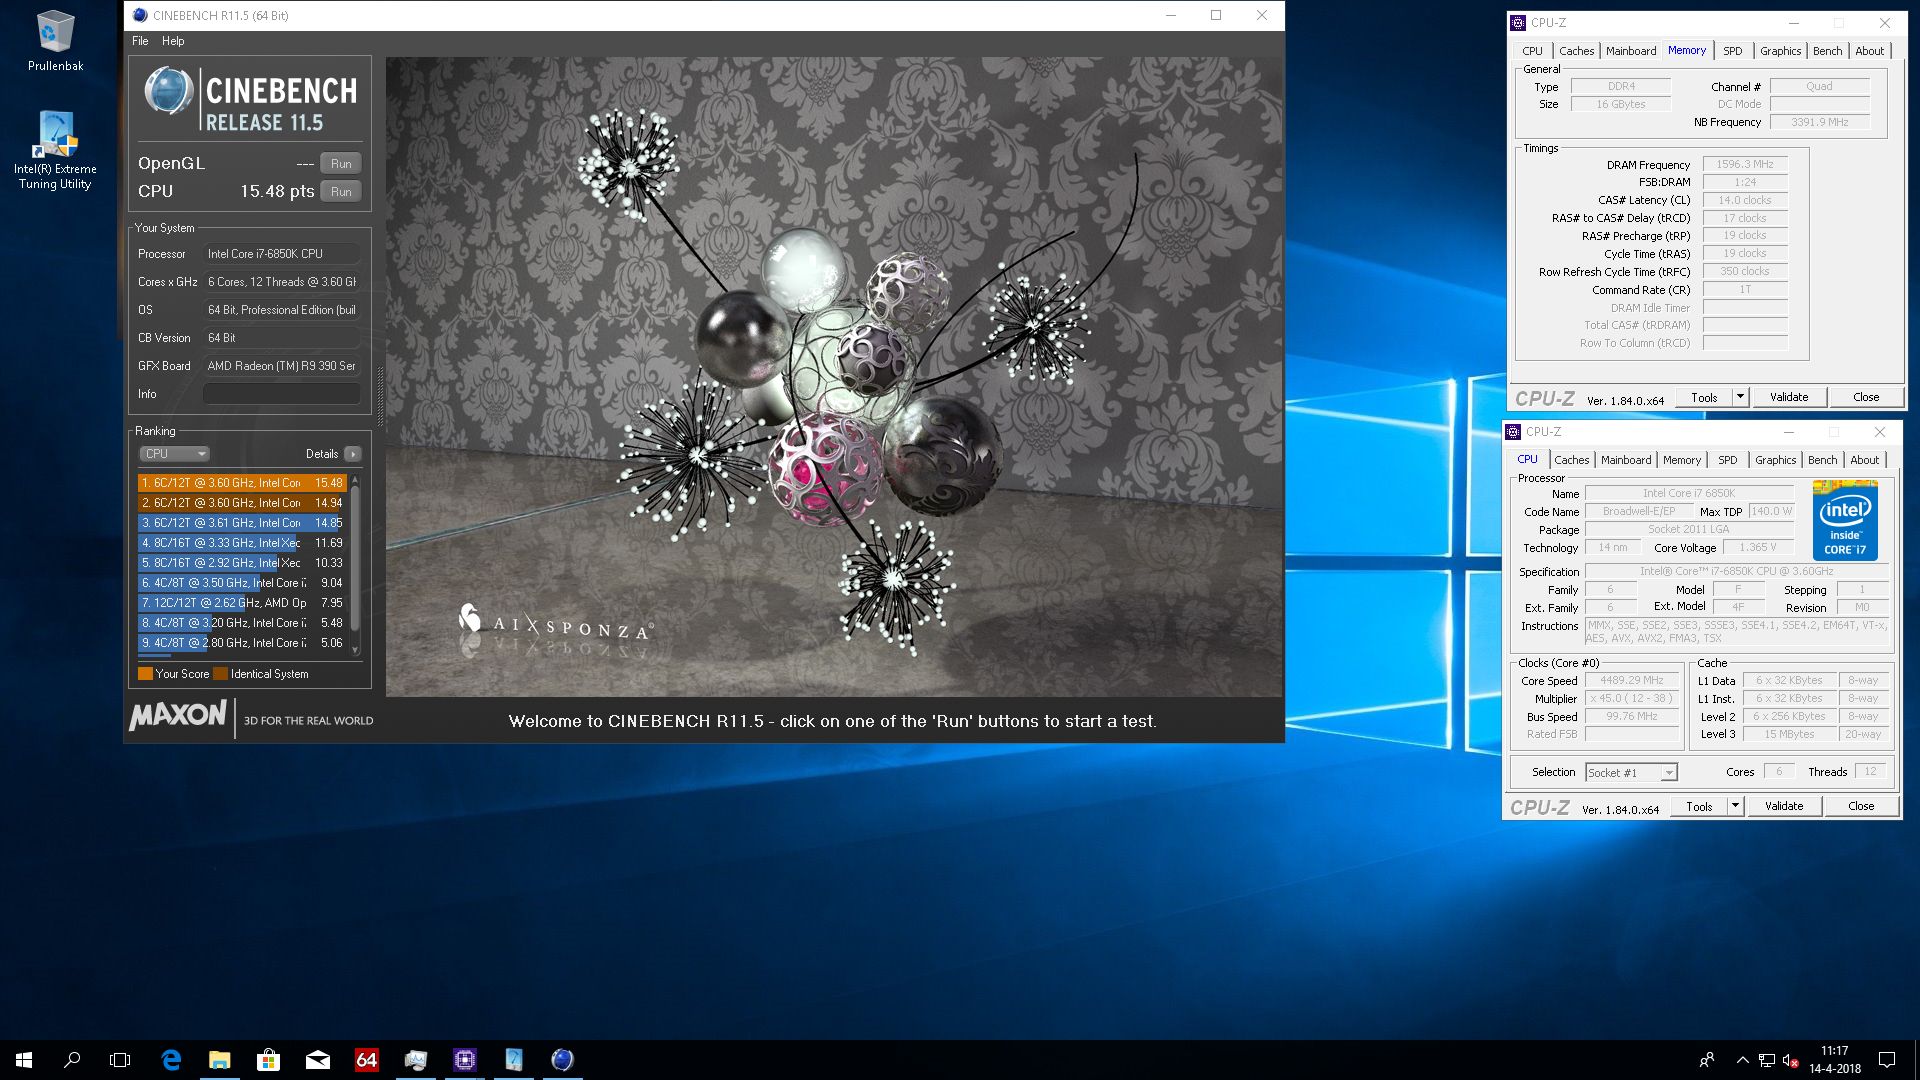Open About tab in upper CPU-Z

tap(1869, 51)
